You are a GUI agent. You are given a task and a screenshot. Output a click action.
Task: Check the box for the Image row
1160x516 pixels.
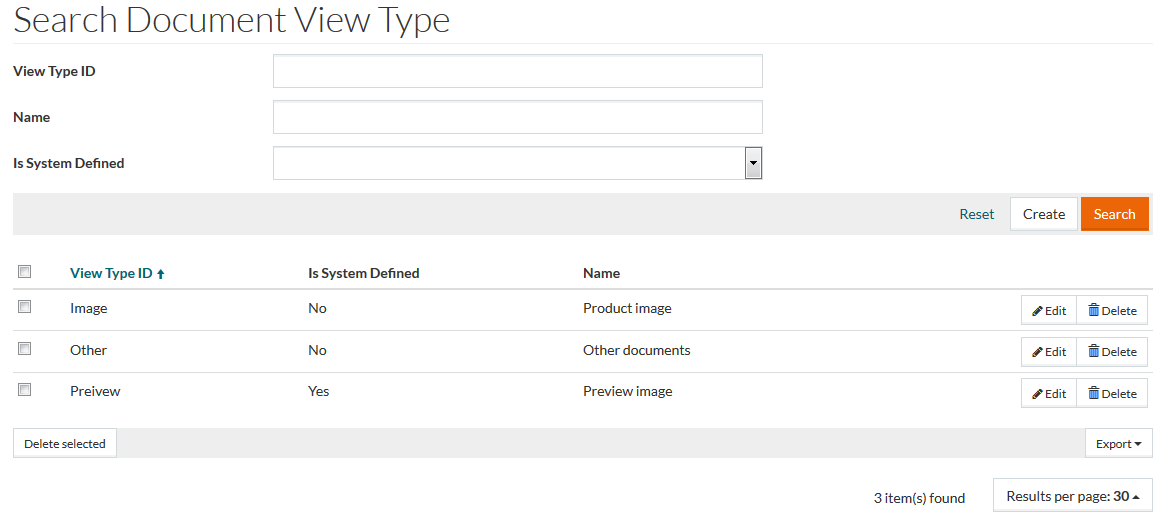coord(25,307)
